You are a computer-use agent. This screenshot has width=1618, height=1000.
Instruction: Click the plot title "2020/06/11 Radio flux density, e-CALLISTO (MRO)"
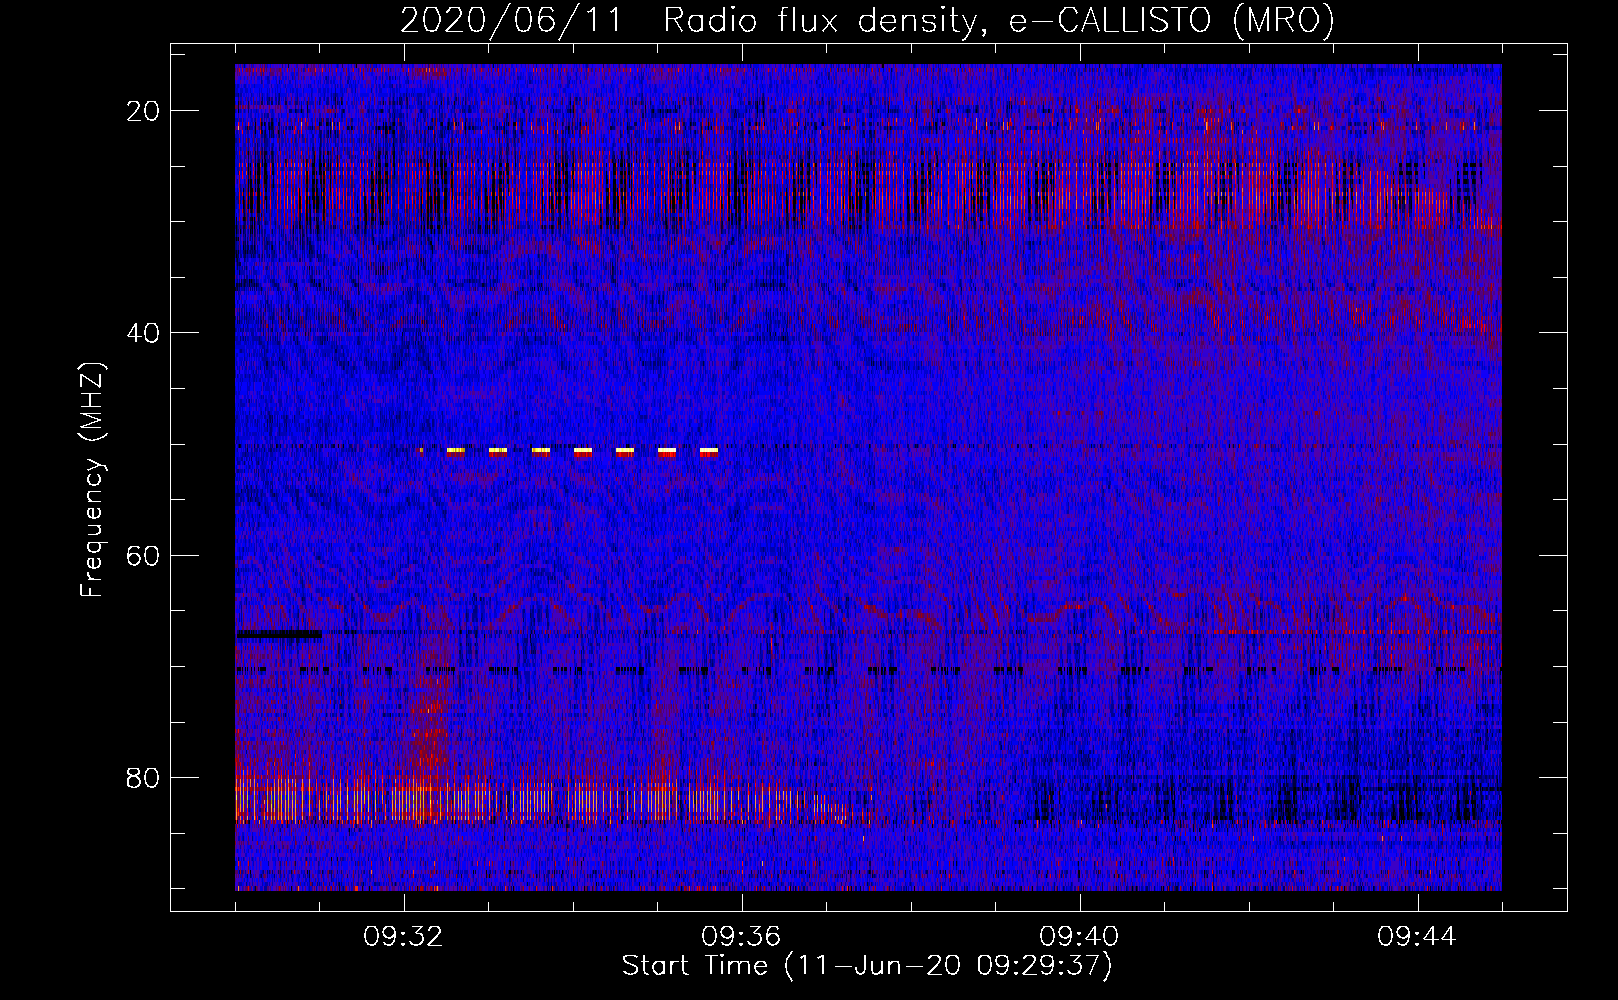(x=867, y=21)
